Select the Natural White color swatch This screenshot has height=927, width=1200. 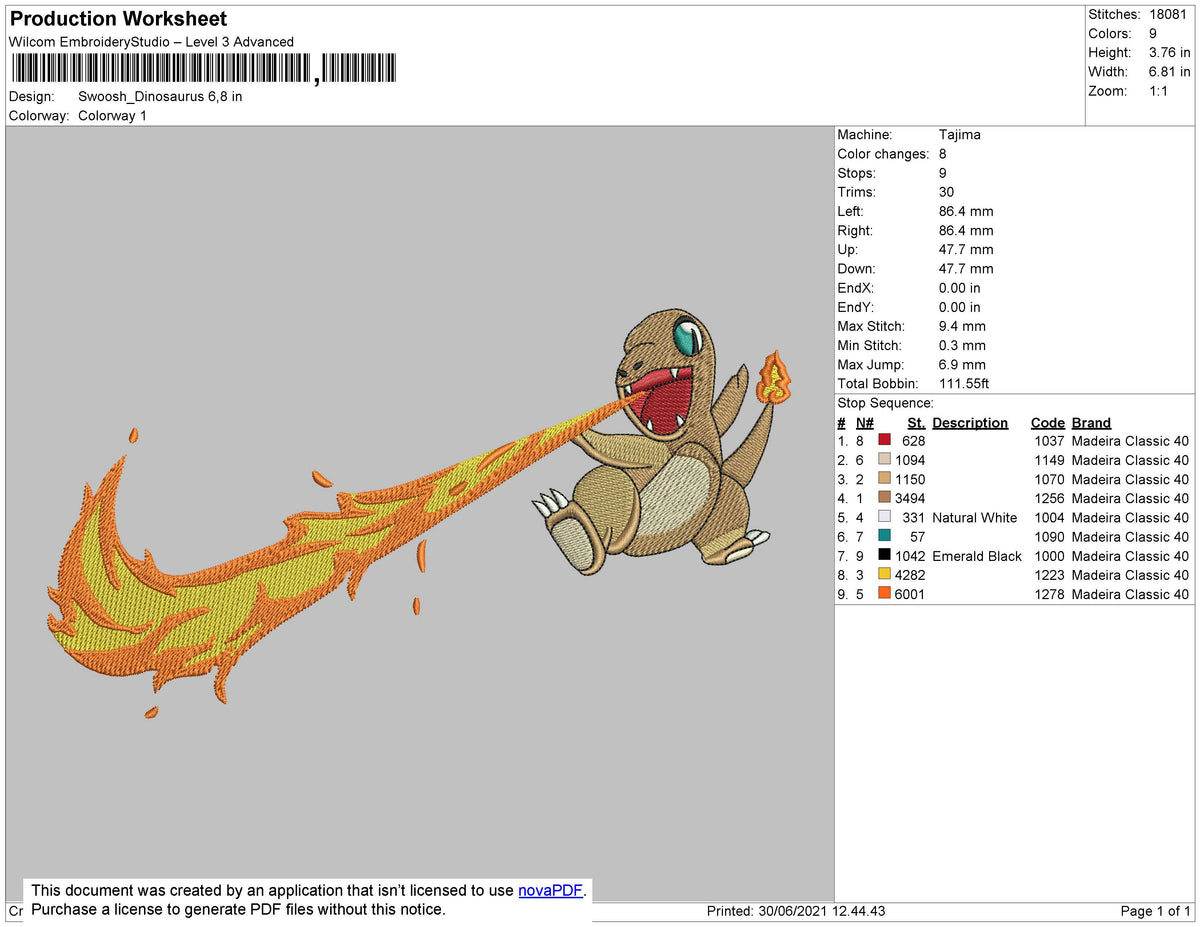pos(884,517)
